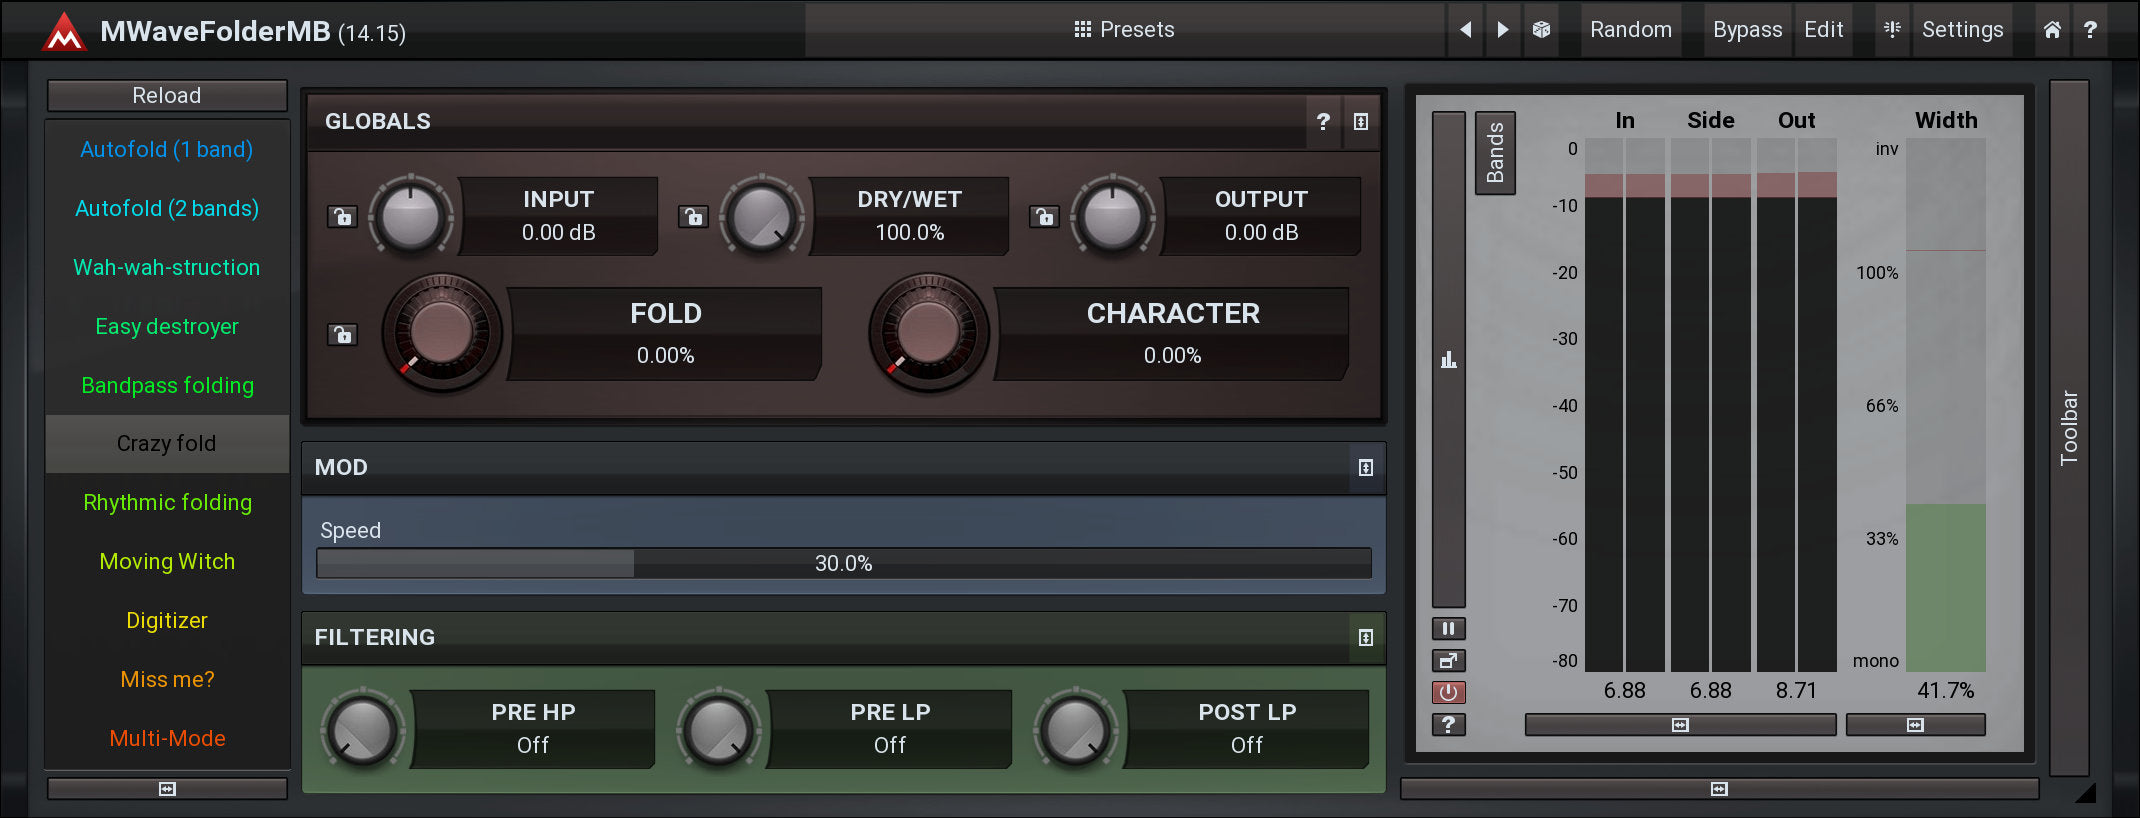
Task: Click the histogram icon on meter strip
Action: [1448, 360]
